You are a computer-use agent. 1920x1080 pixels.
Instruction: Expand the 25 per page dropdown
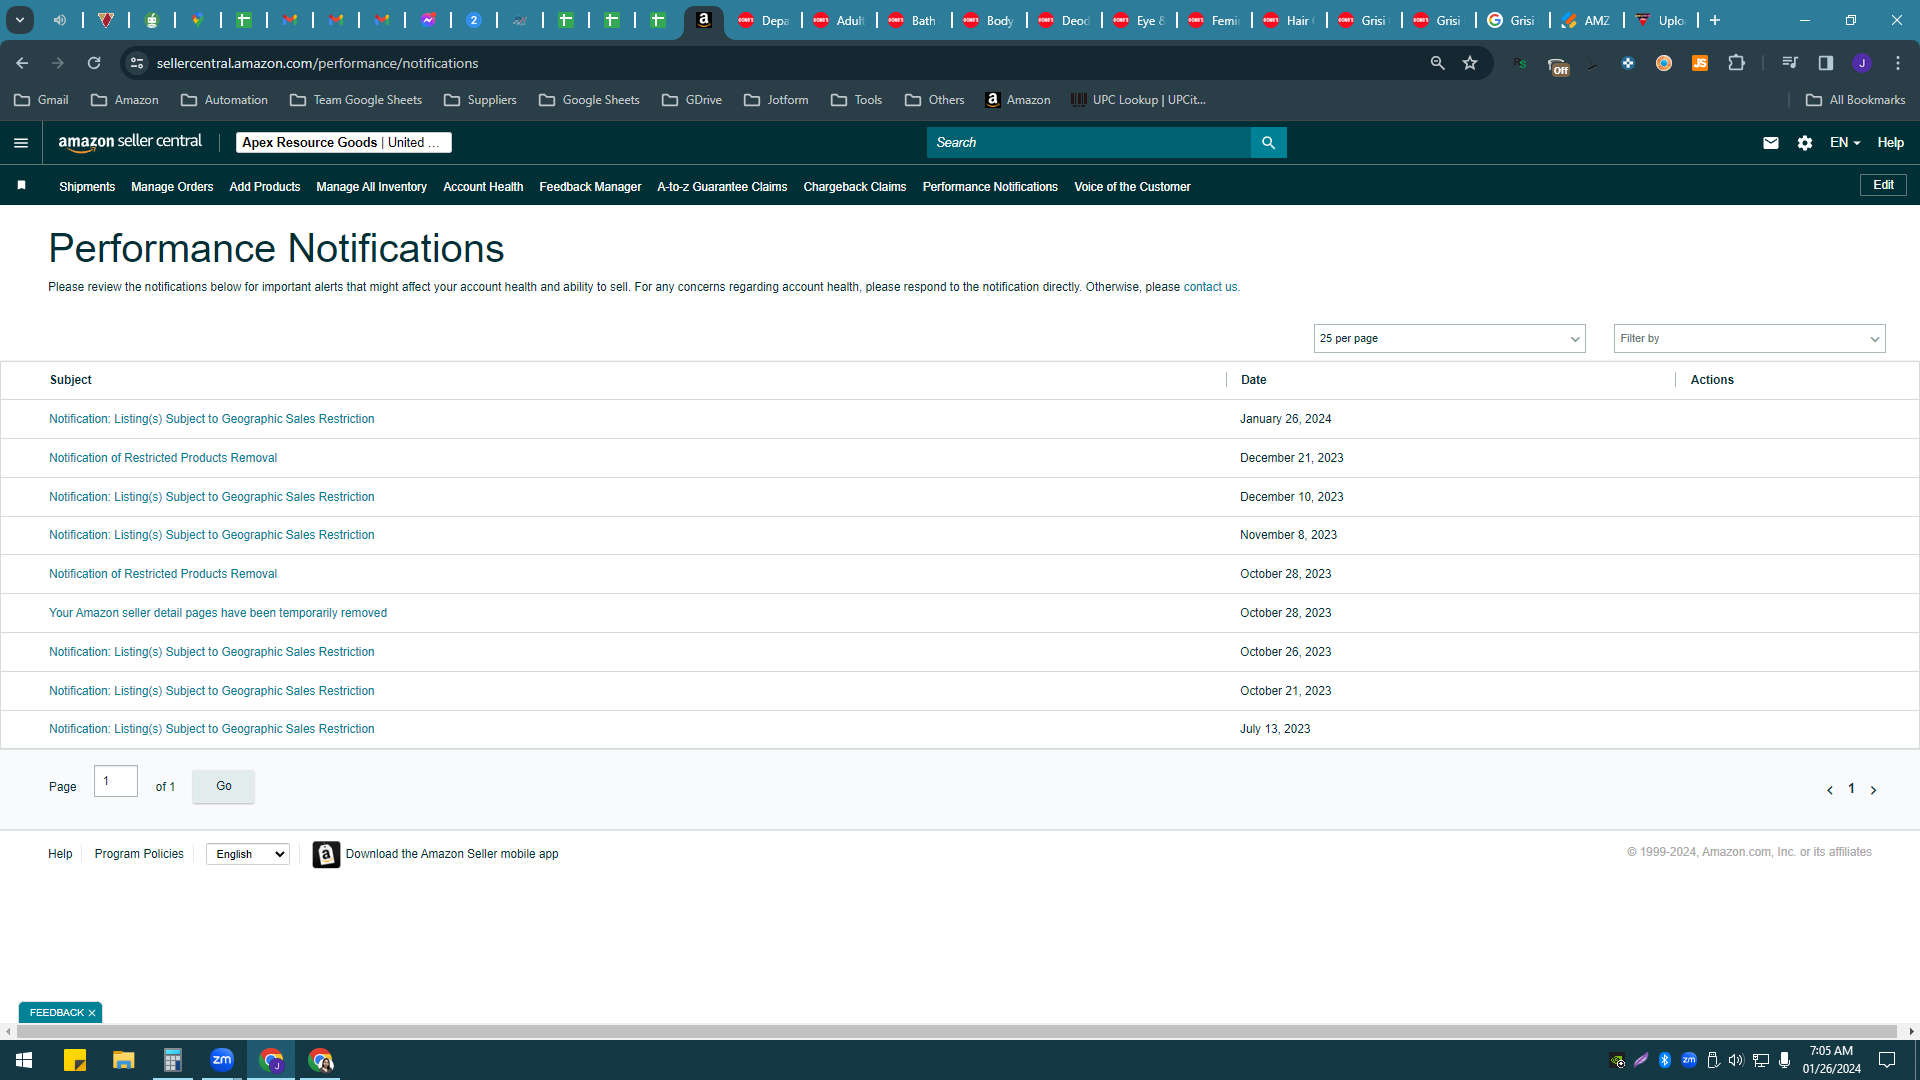pos(1449,338)
